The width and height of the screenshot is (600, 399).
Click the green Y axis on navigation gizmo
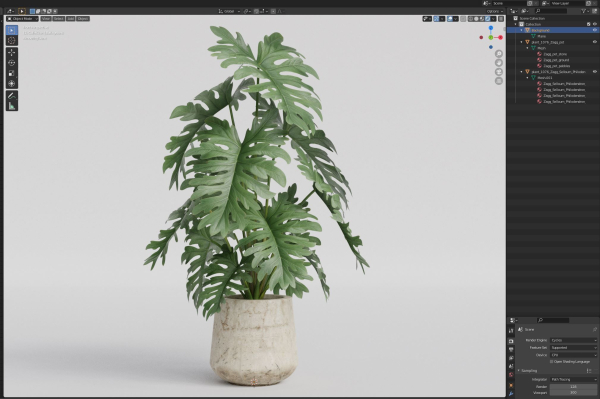pos(491,37)
